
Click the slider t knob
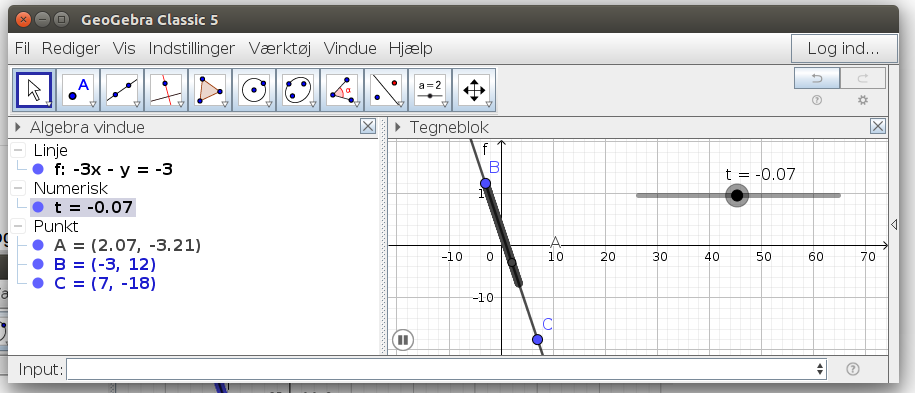pos(737,195)
